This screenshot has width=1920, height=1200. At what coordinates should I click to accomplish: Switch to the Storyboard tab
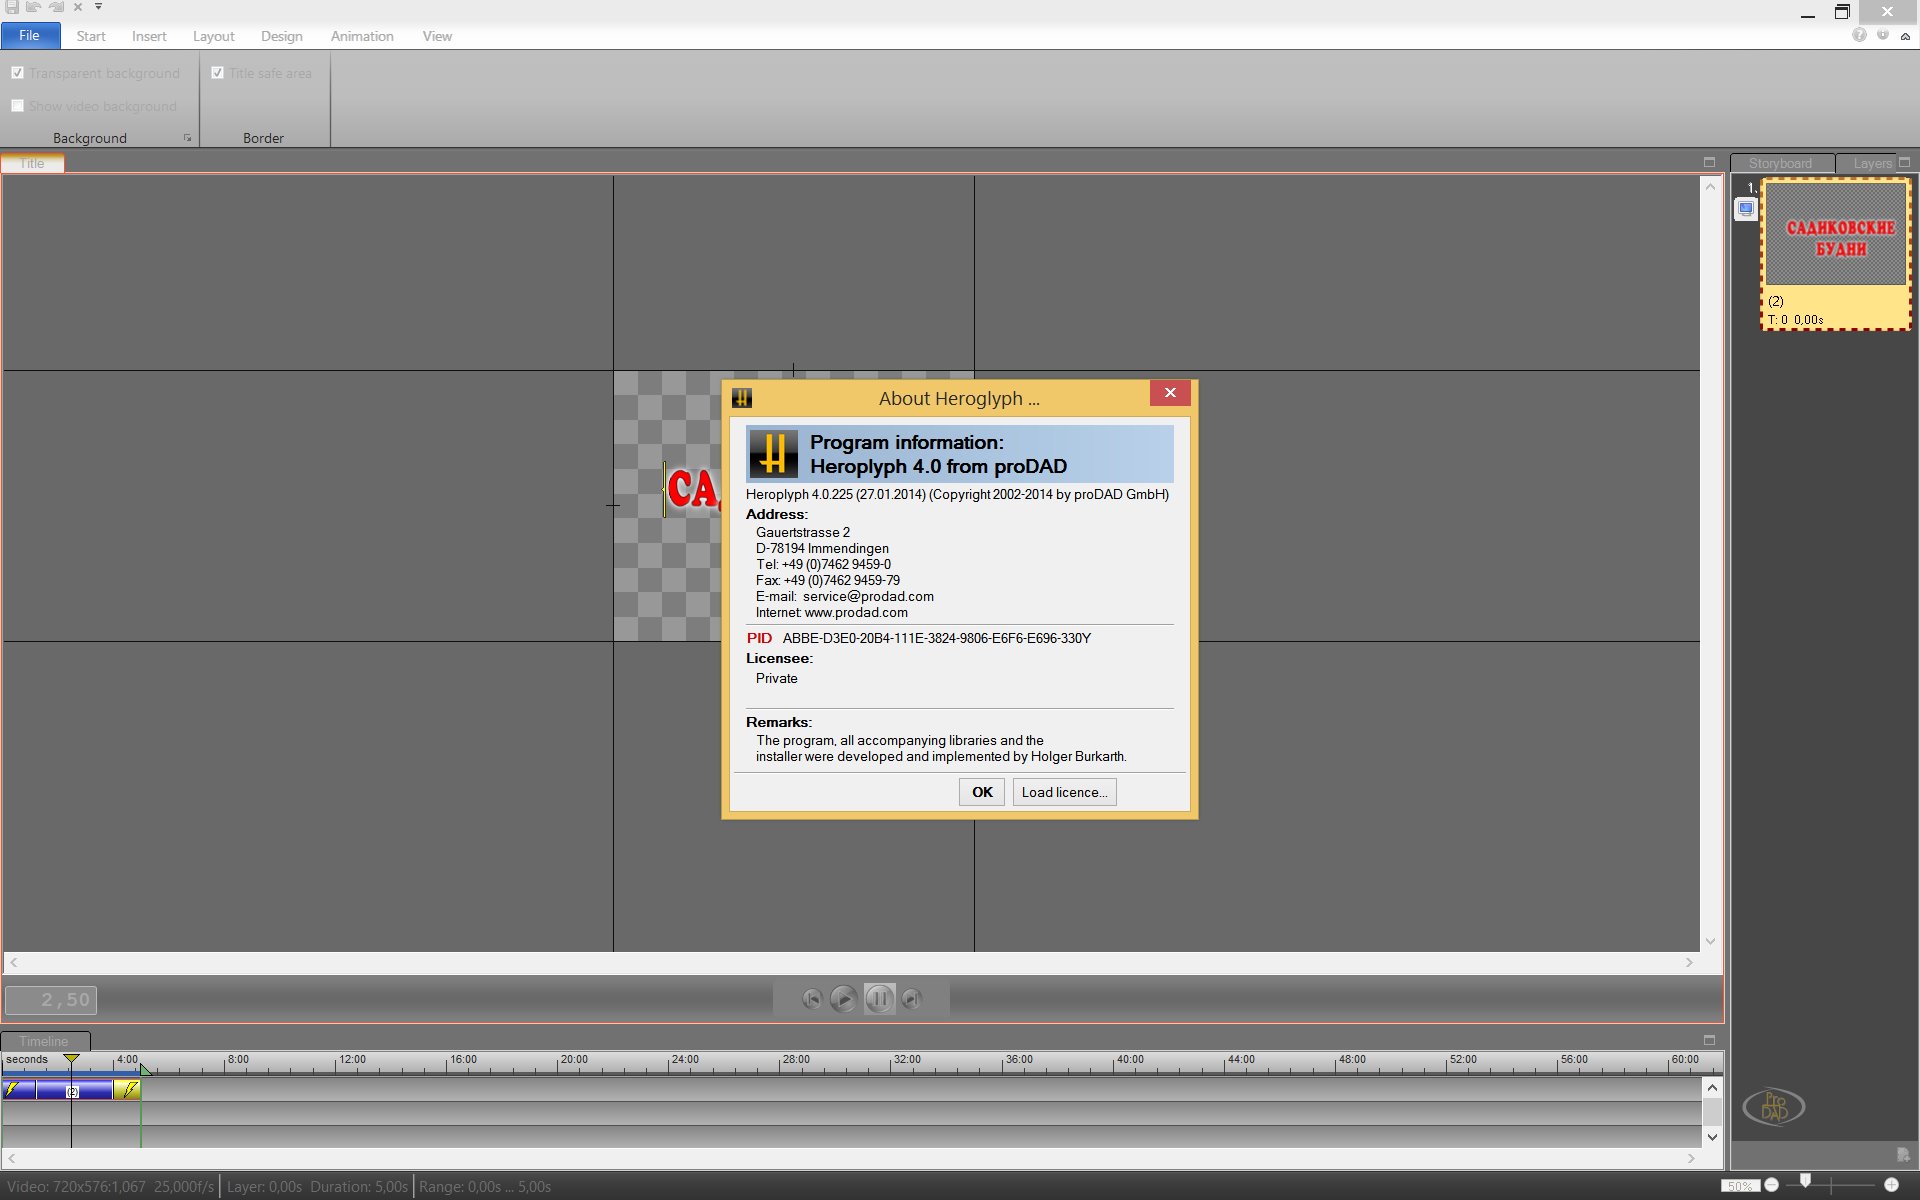pyautogui.click(x=1780, y=163)
